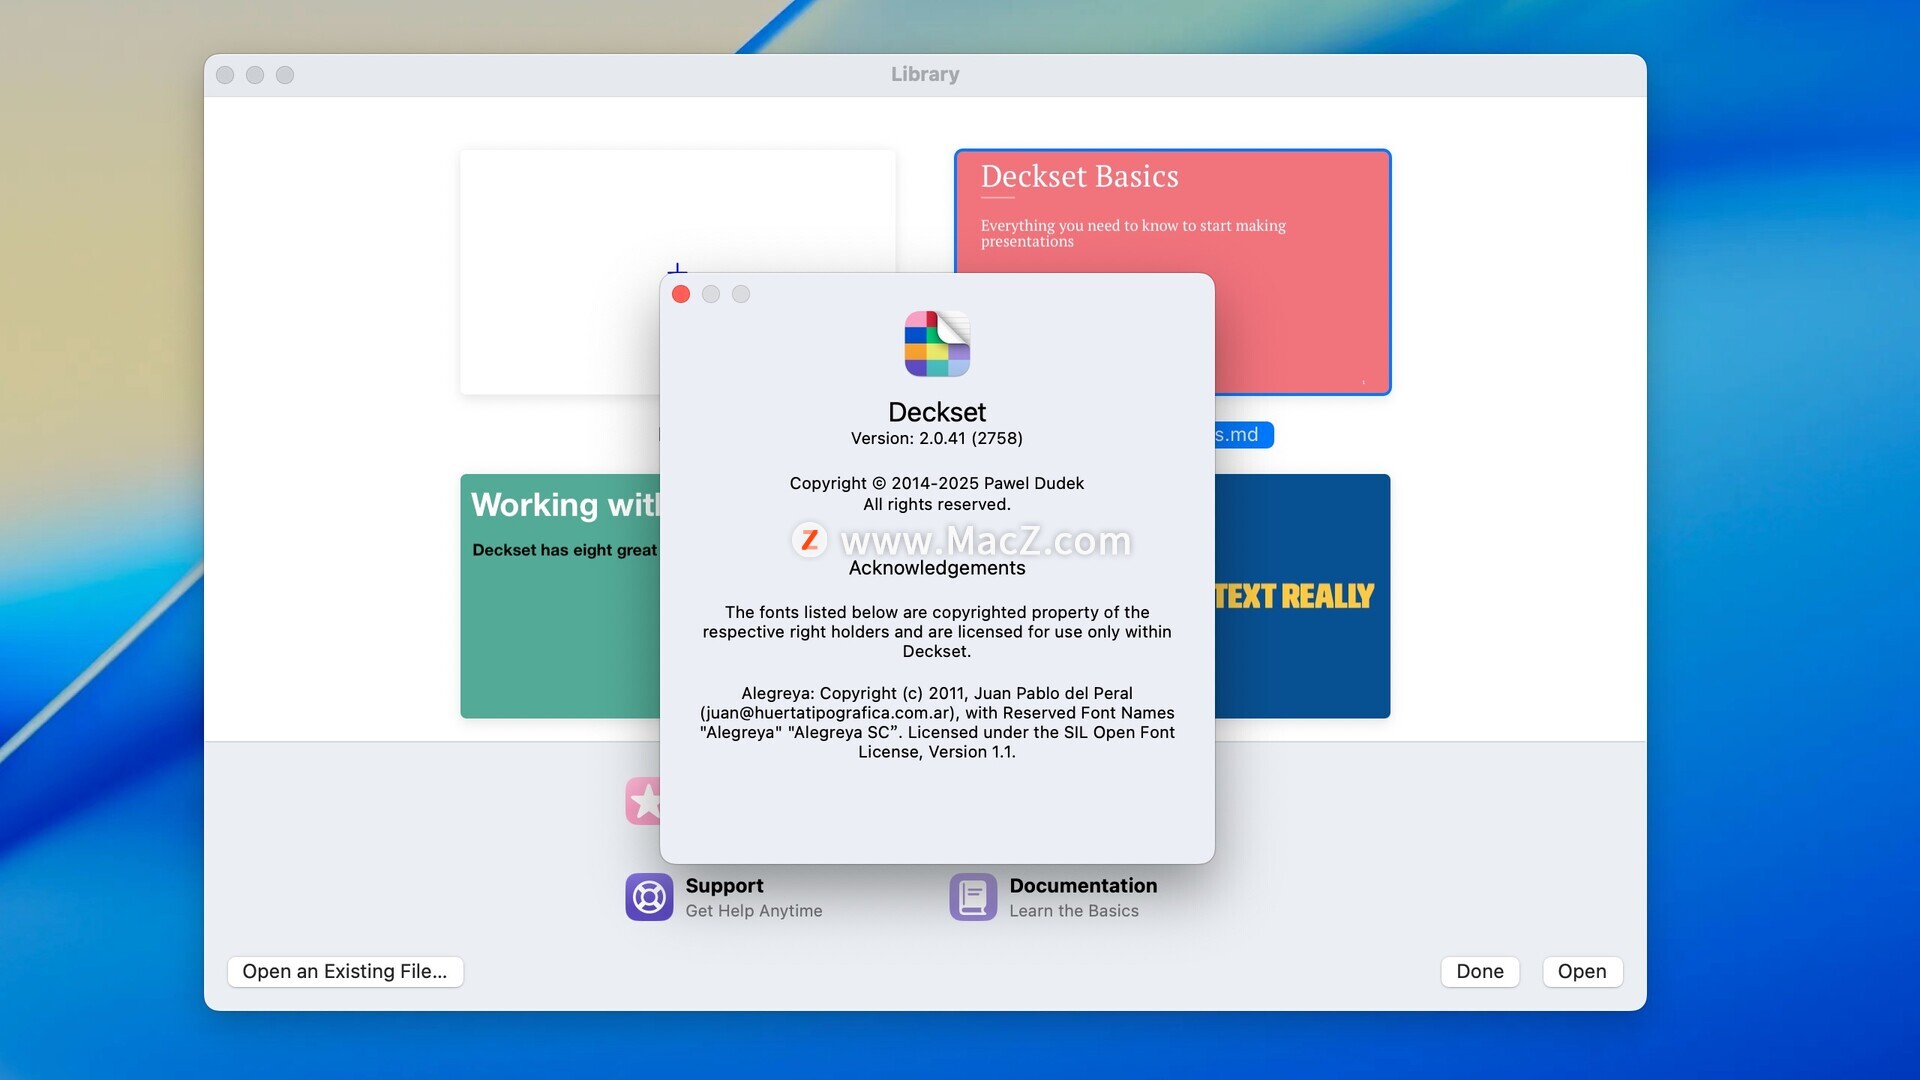This screenshot has height=1080, width=1920.
Task: Click the fonts listed below paragraph
Action: (937, 631)
